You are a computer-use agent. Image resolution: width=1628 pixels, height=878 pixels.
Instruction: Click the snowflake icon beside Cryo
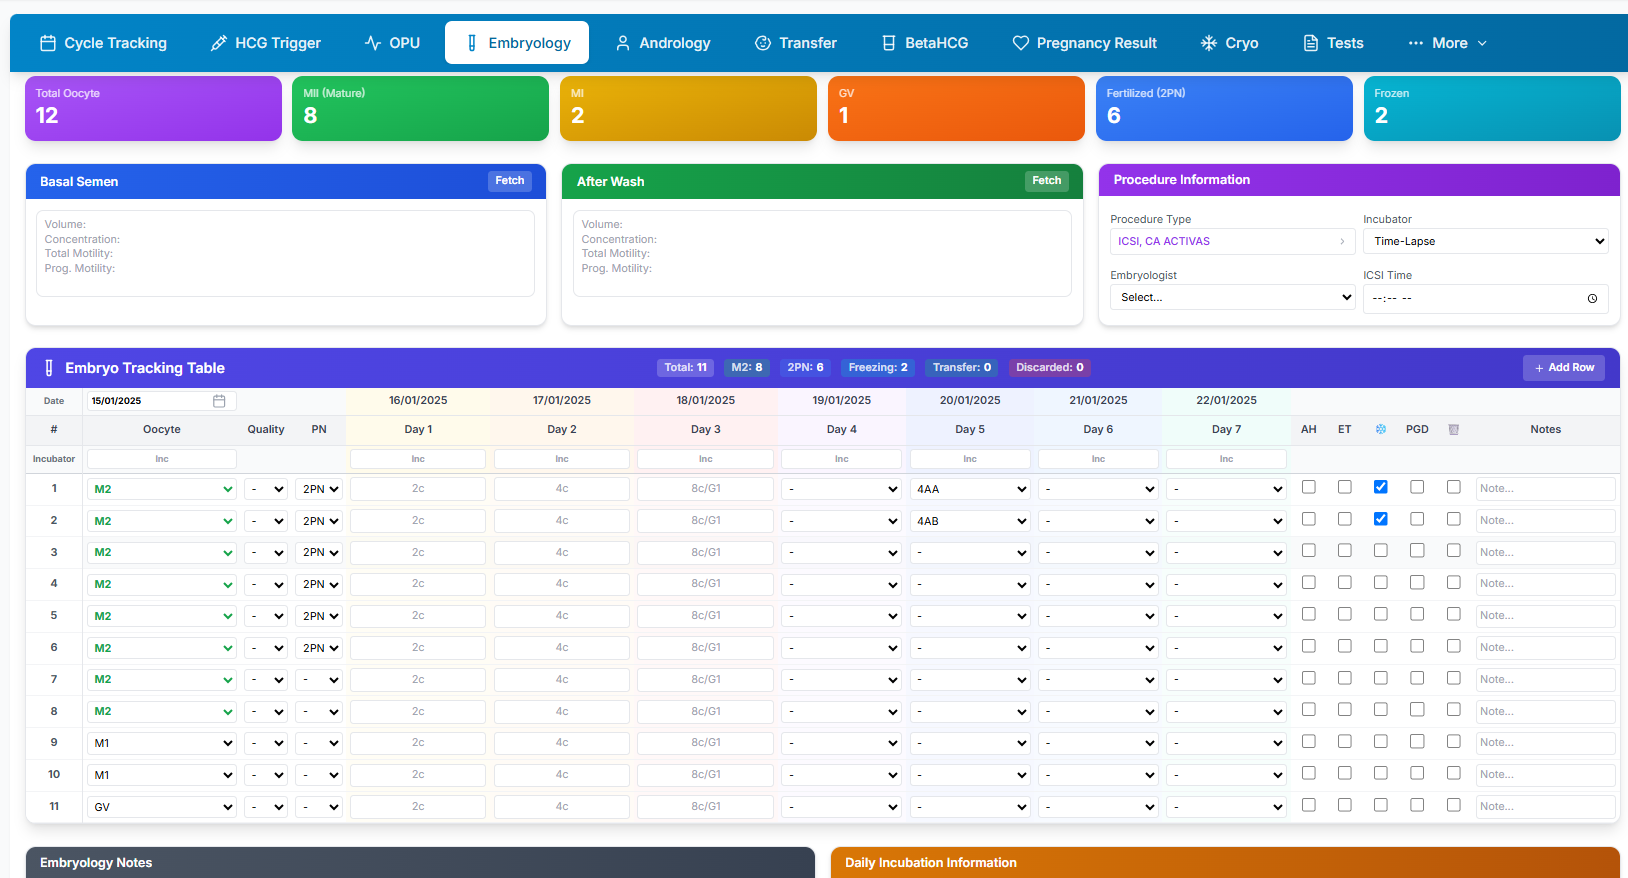pyautogui.click(x=1209, y=43)
